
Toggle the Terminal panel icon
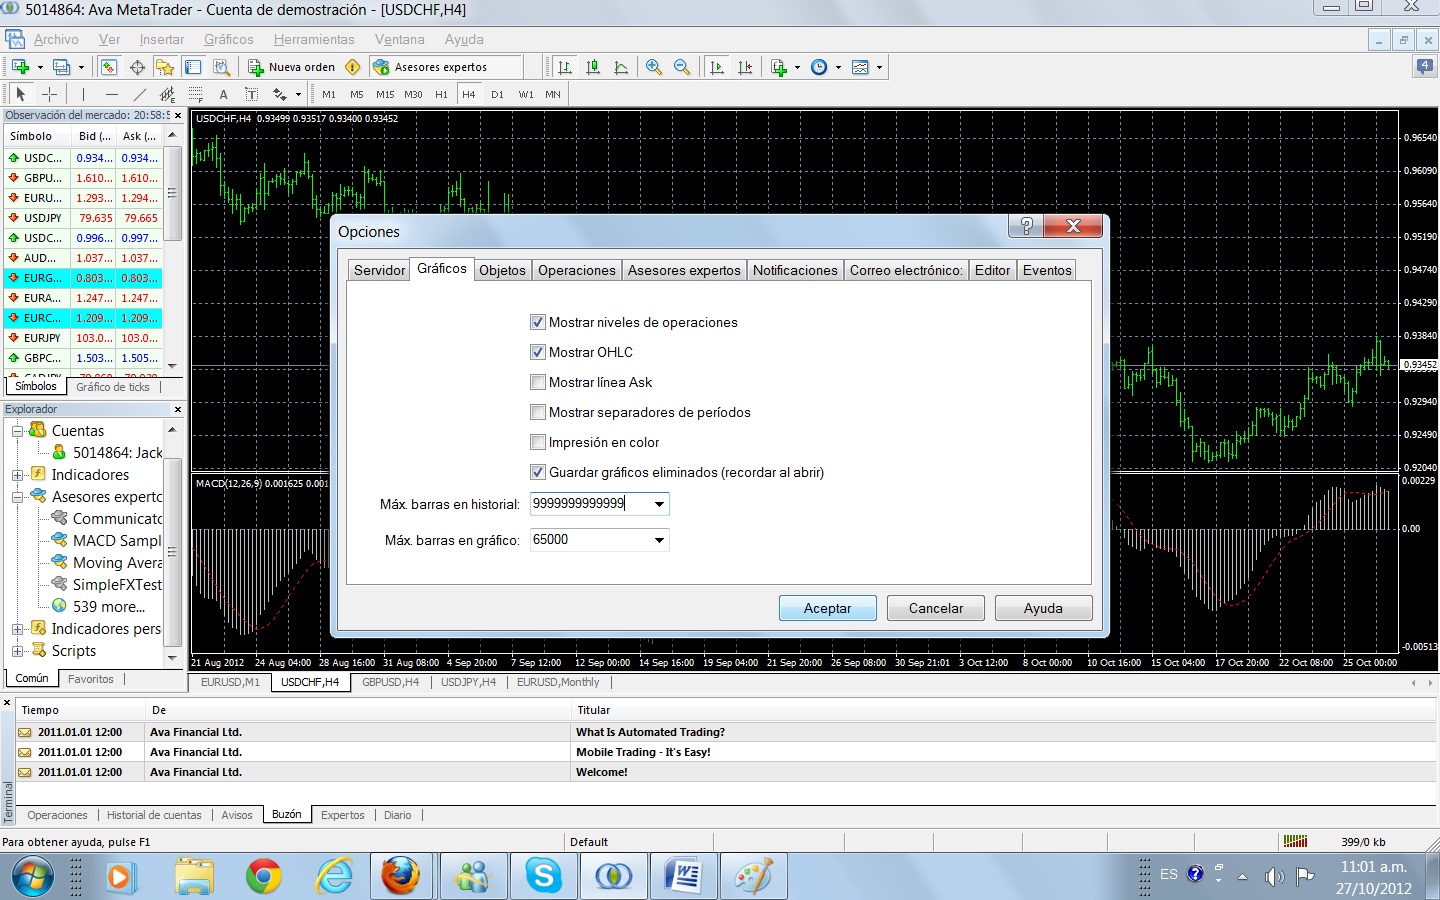tap(193, 67)
